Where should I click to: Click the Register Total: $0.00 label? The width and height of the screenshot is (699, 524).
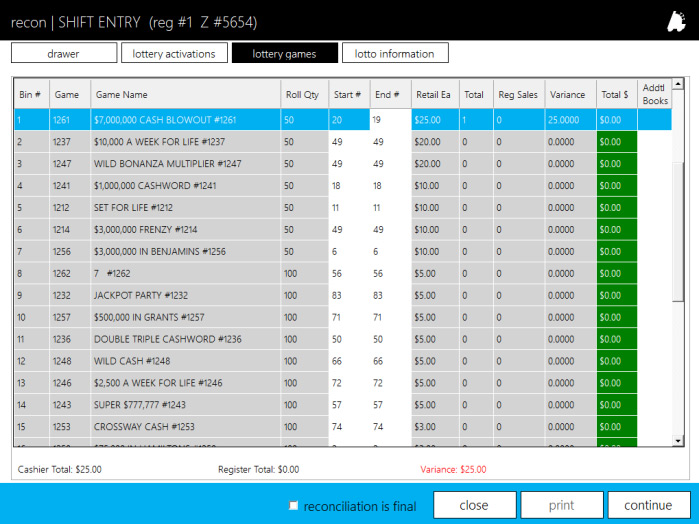259,469
